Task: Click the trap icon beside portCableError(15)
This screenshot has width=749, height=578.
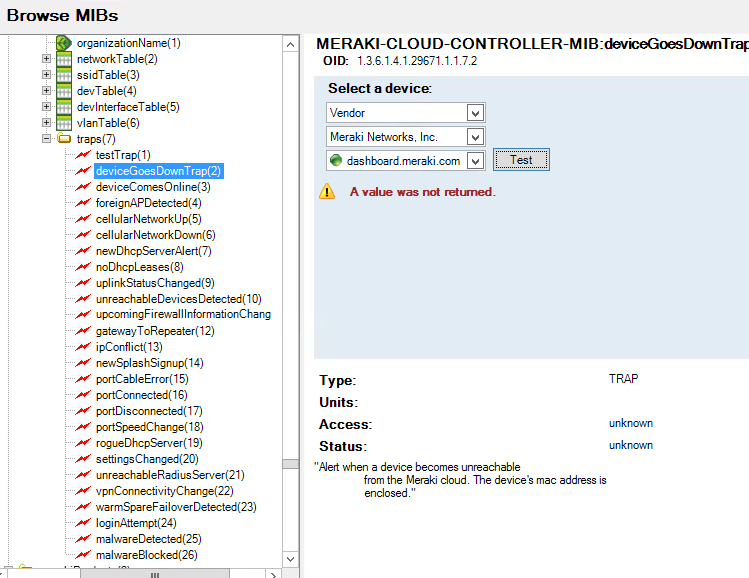Action: point(83,379)
